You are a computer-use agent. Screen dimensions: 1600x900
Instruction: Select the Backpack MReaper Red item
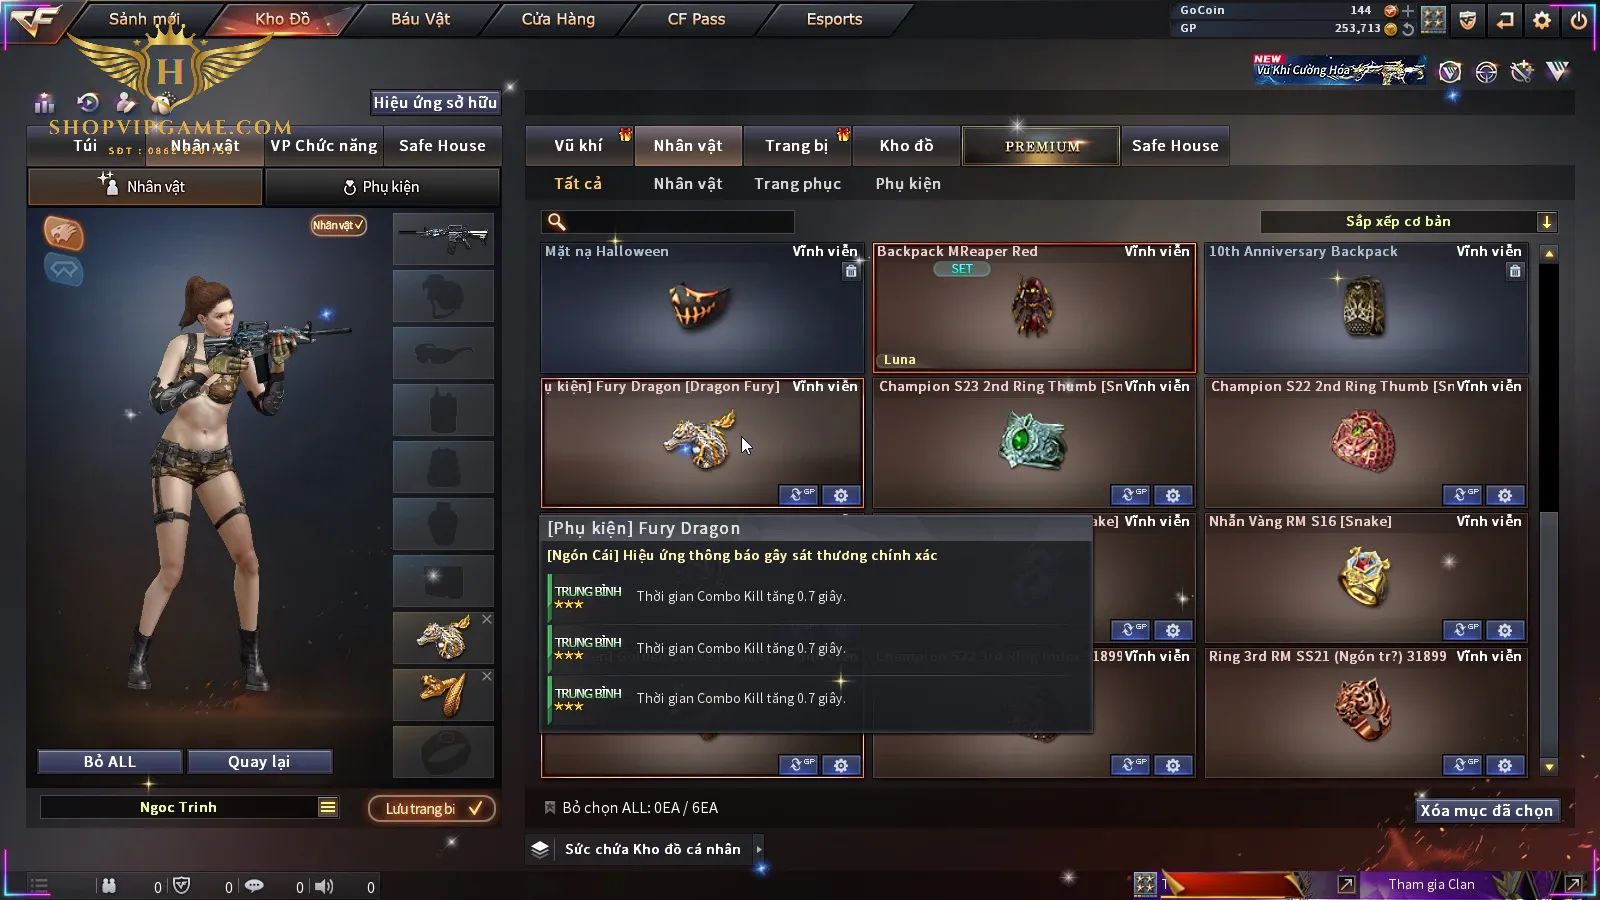pos(1034,308)
